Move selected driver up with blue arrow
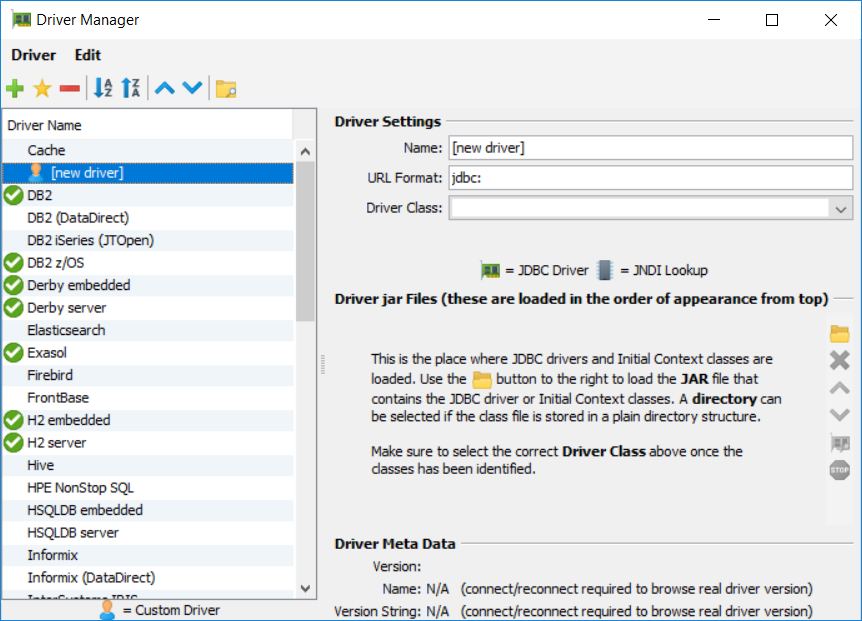The height and width of the screenshot is (621, 862). click(165, 88)
